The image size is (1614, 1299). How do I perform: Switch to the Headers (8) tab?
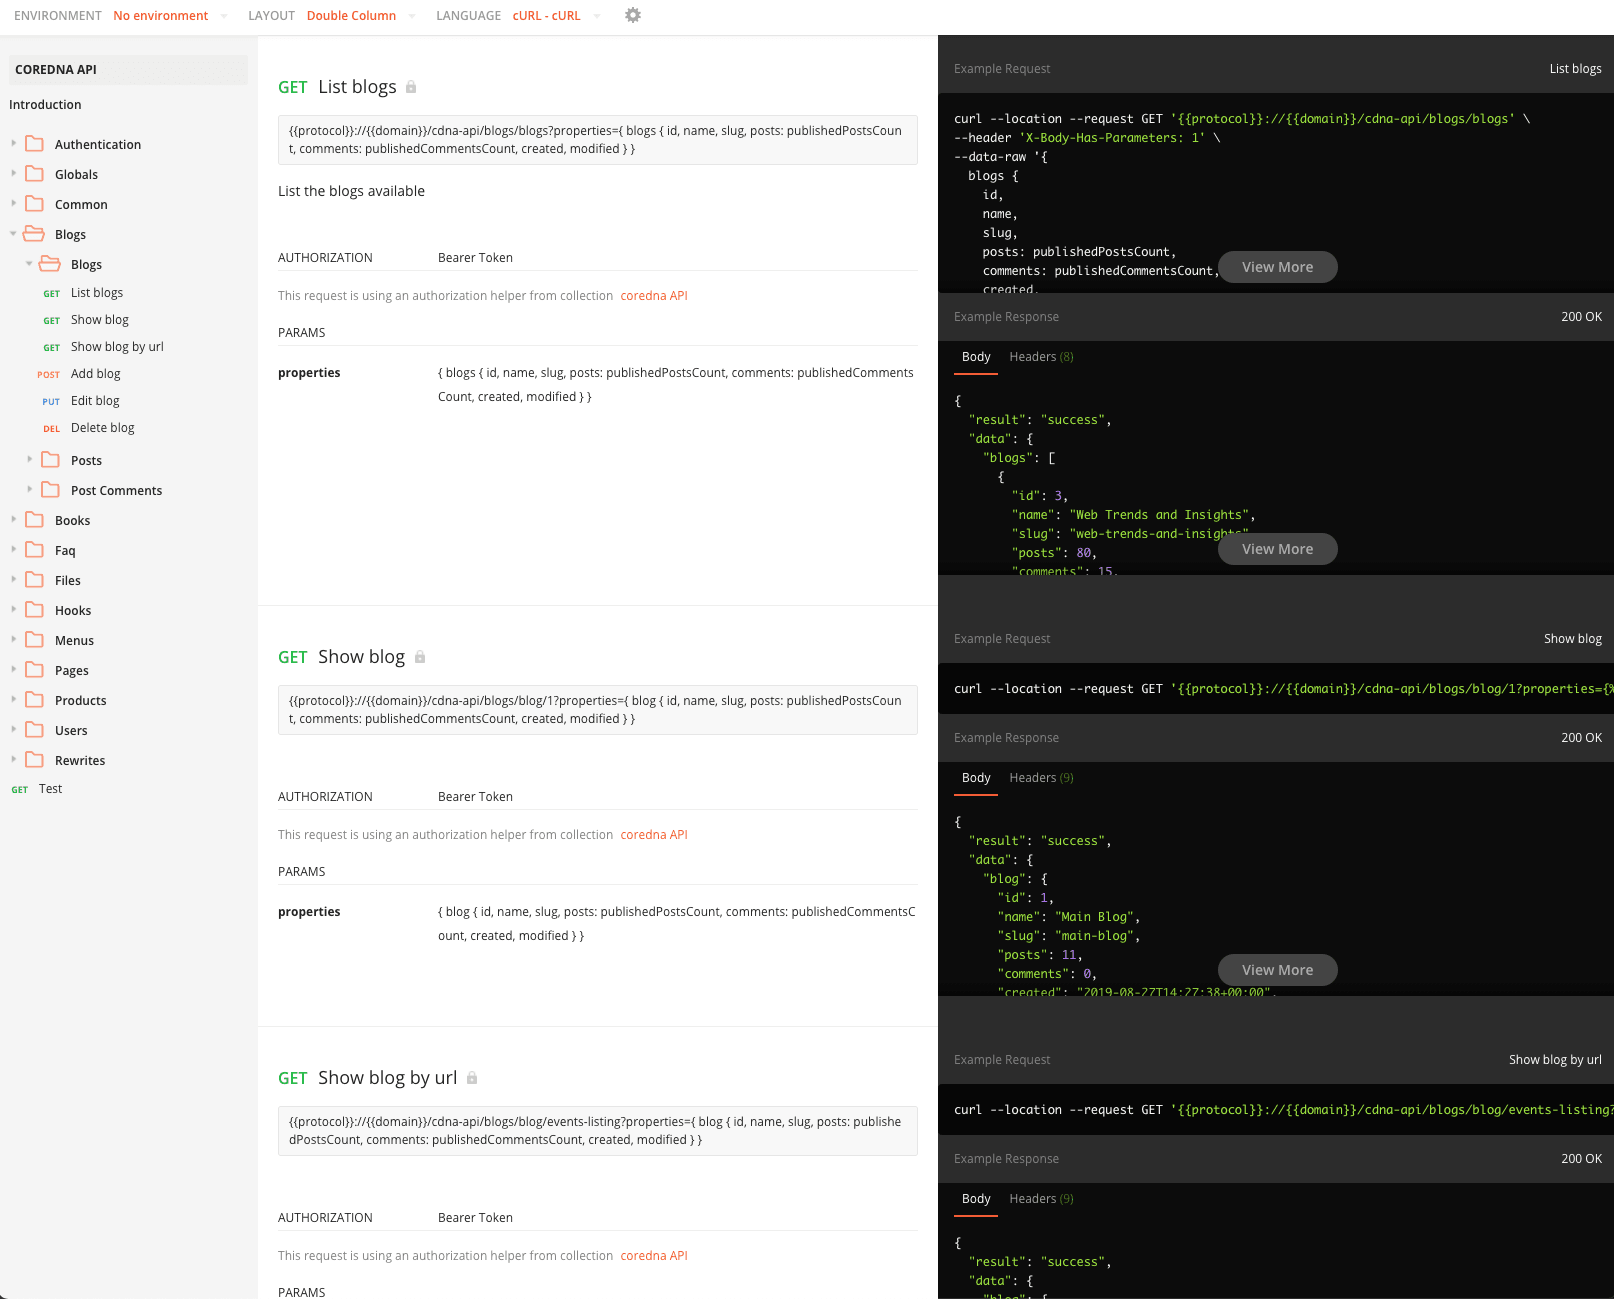click(x=1040, y=356)
